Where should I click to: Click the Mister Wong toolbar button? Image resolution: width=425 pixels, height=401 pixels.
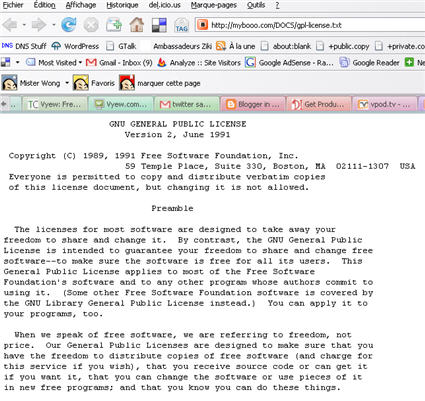(31, 83)
